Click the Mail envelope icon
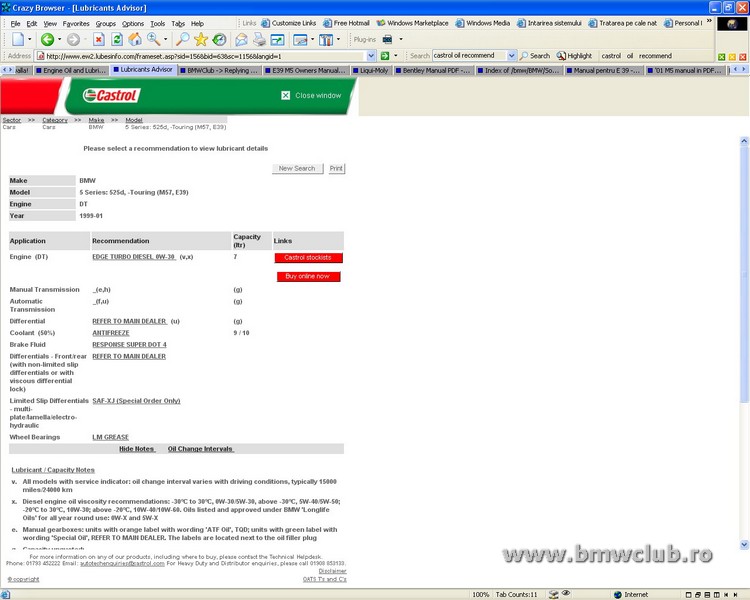Screen dimensions: 750x600 pyautogui.click(x=242, y=39)
